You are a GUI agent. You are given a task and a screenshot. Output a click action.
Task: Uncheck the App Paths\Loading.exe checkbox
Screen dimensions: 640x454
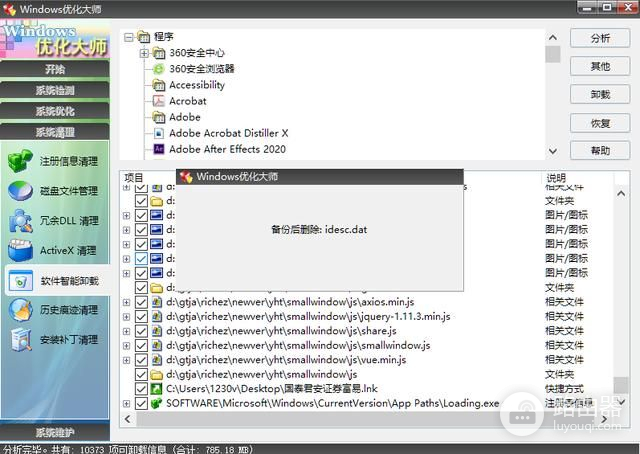point(141,403)
